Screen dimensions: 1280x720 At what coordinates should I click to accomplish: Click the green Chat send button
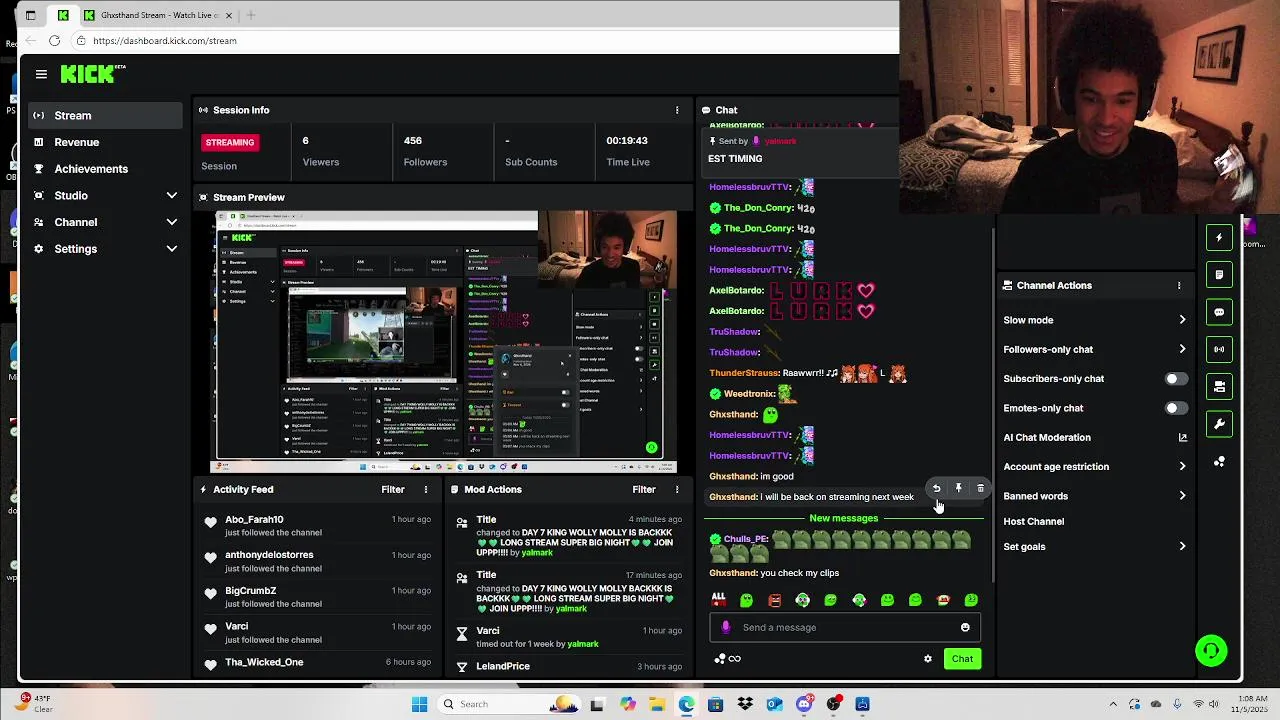(x=962, y=659)
